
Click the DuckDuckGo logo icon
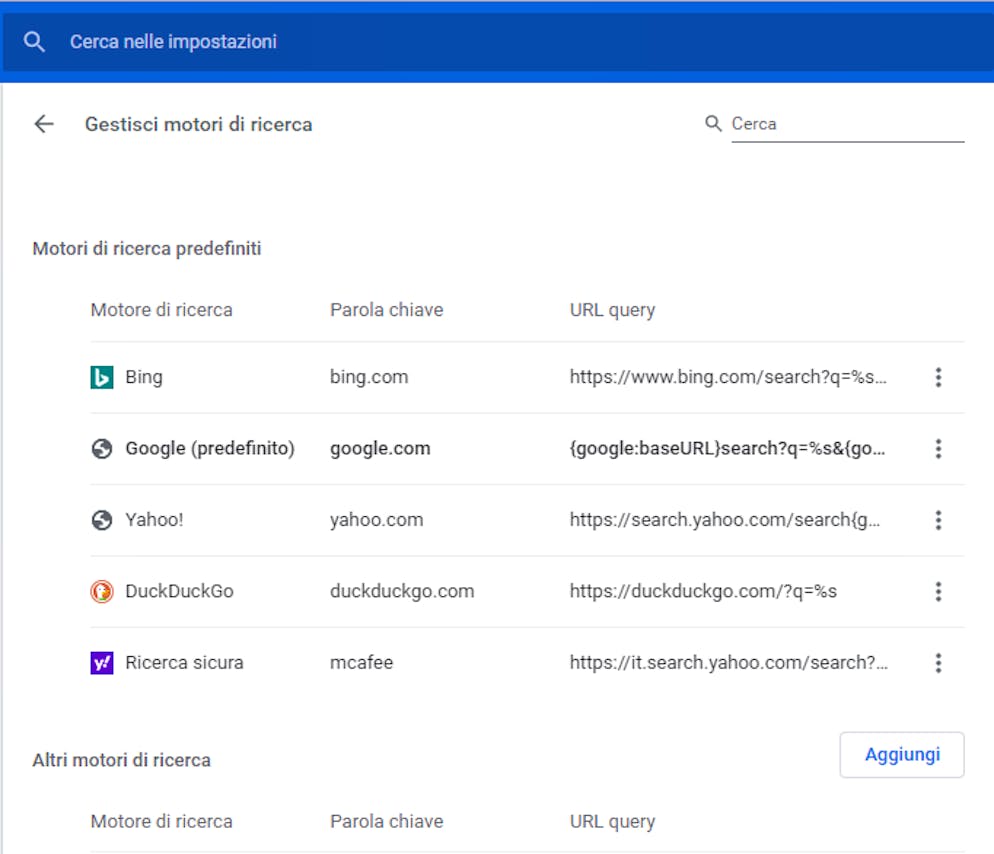coord(101,592)
